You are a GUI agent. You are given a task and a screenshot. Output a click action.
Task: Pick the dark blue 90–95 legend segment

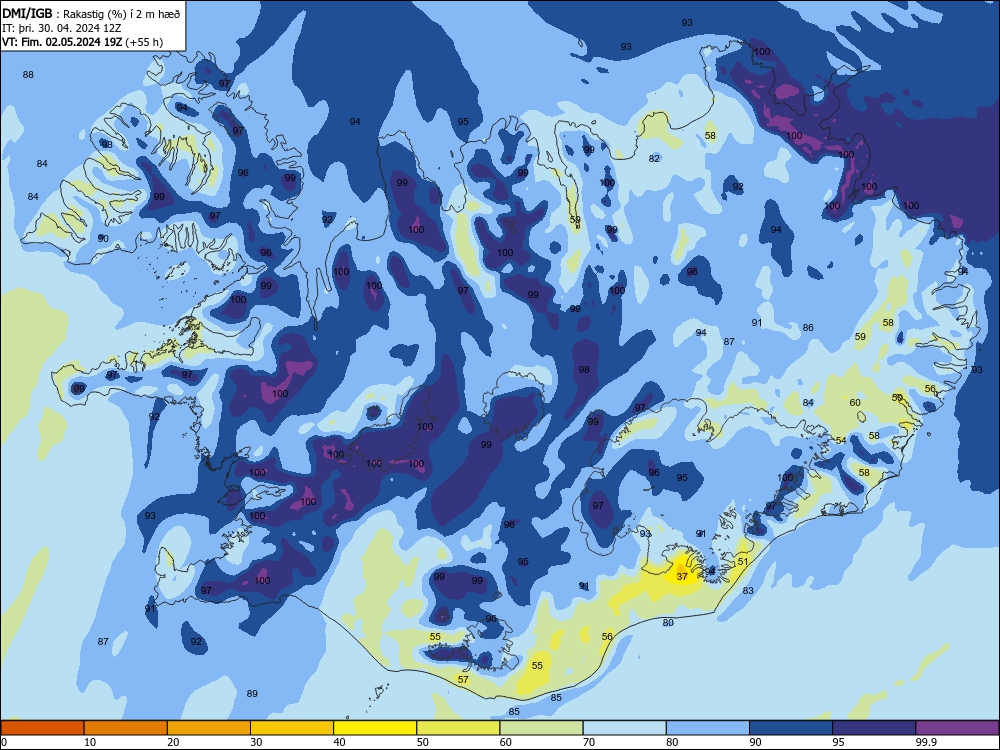coord(791,728)
